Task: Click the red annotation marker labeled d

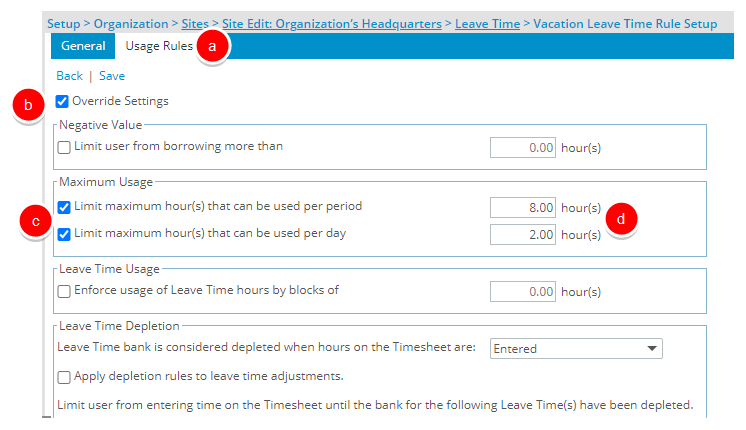Action: click(621, 218)
